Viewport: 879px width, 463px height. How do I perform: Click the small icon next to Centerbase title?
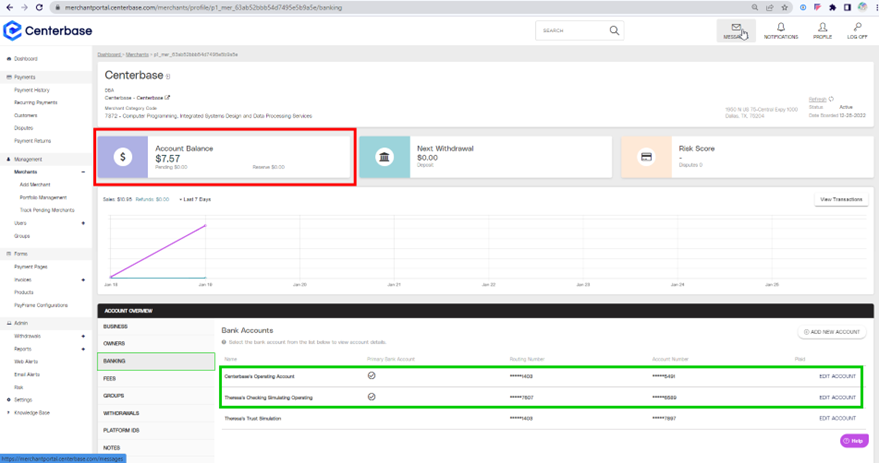coord(168,76)
